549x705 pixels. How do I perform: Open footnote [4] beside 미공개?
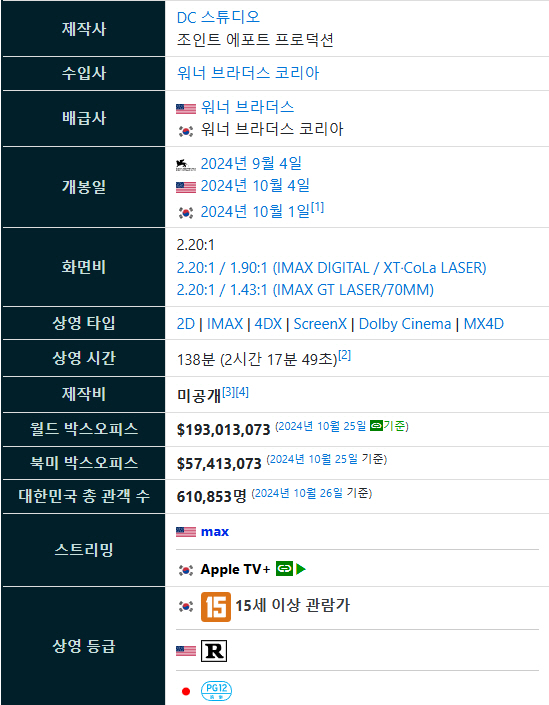pos(242,392)
